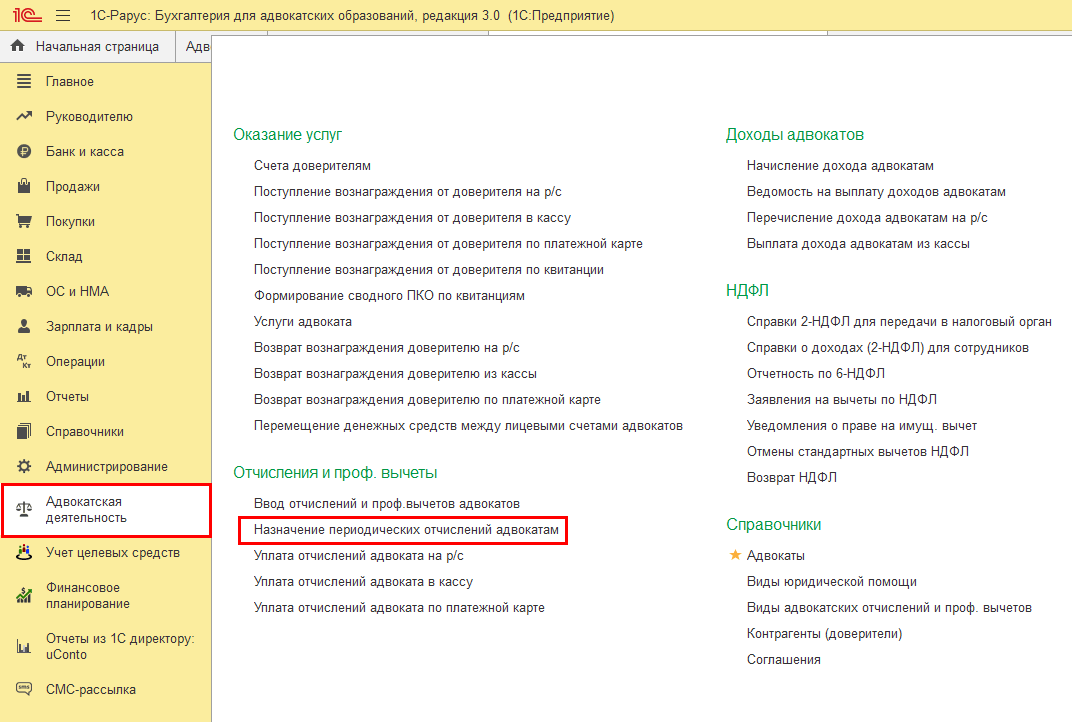Click the СМС-рассылка message icon
The height and width of the screenshot is (722, 1072).
pos(25,689)
